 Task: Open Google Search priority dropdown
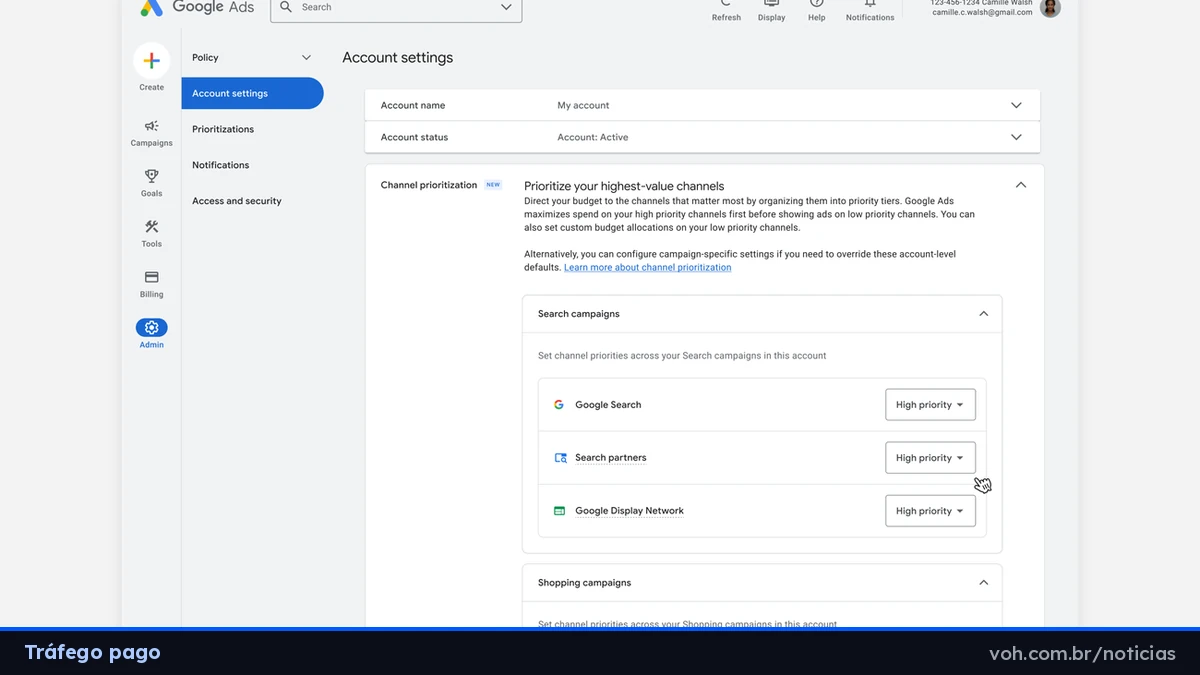(x=930, y=405)
